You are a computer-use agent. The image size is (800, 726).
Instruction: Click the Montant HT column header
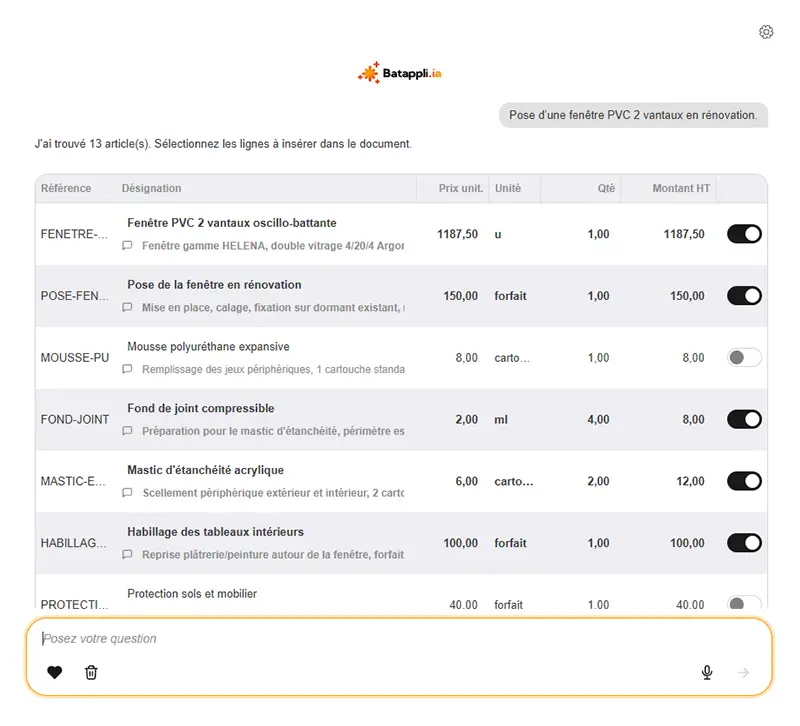coord(681,188)
